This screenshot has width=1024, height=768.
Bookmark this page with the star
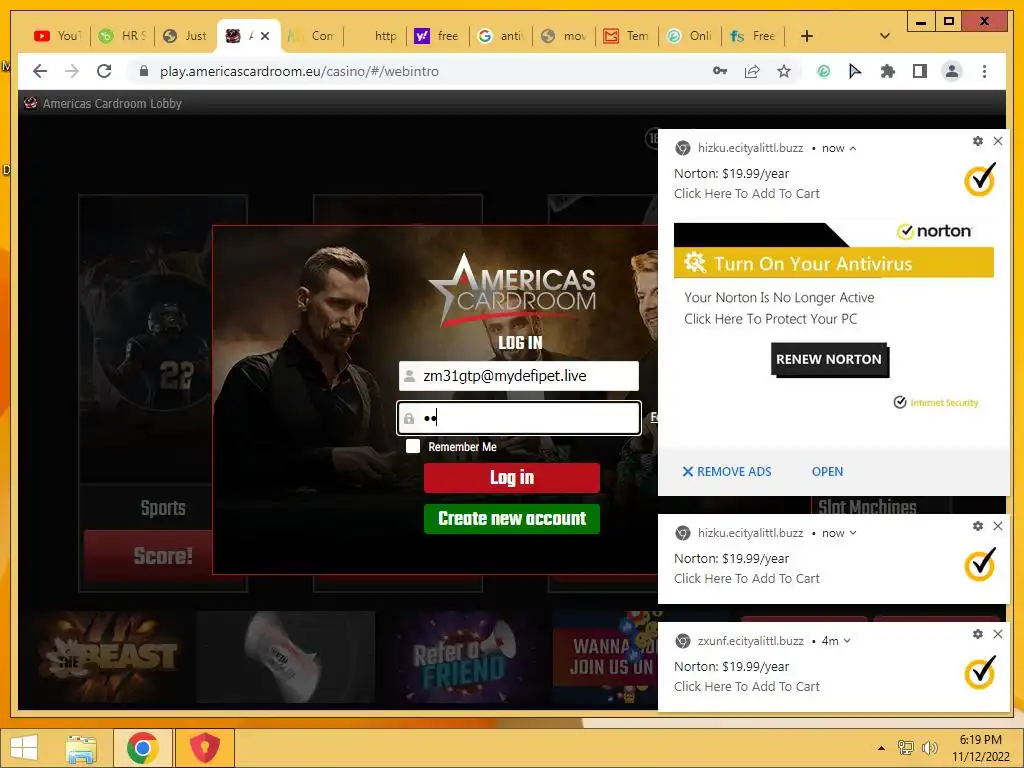coord(784,71)
